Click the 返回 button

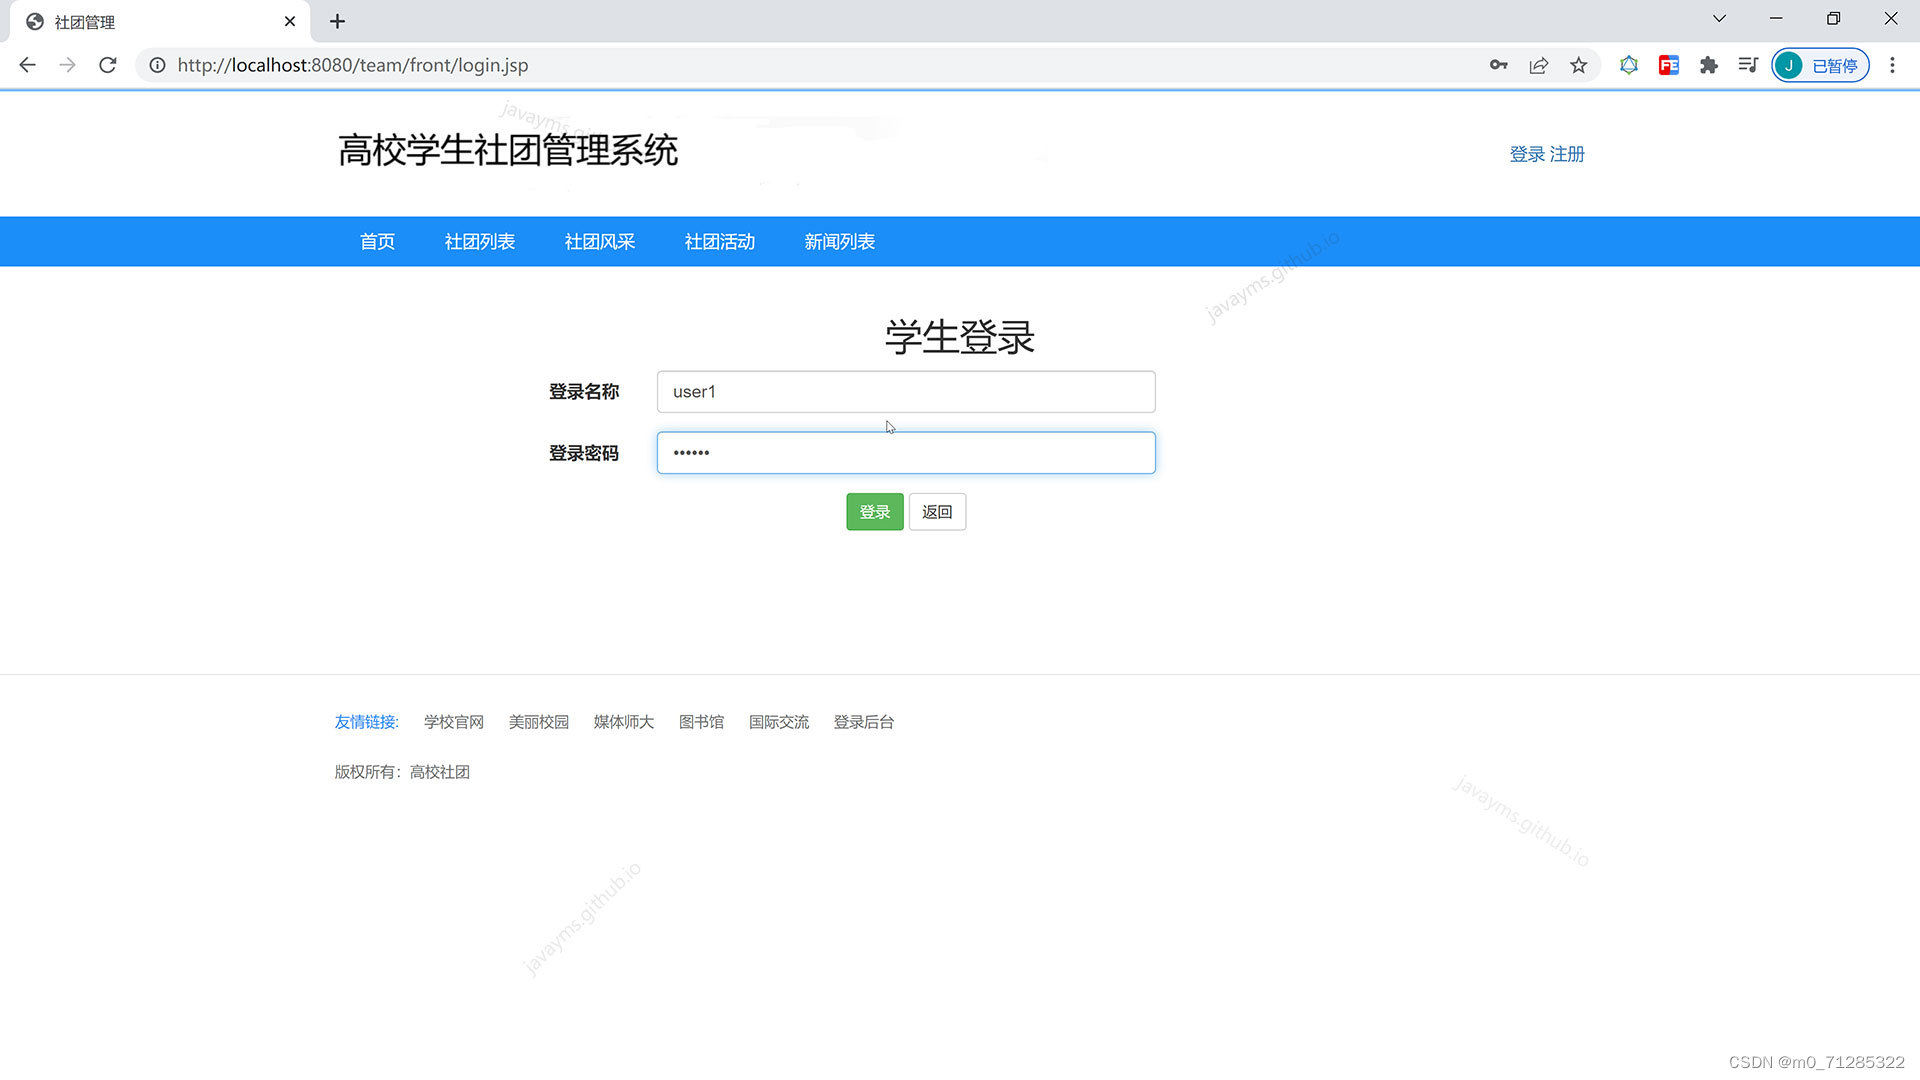tap(937, 512)
